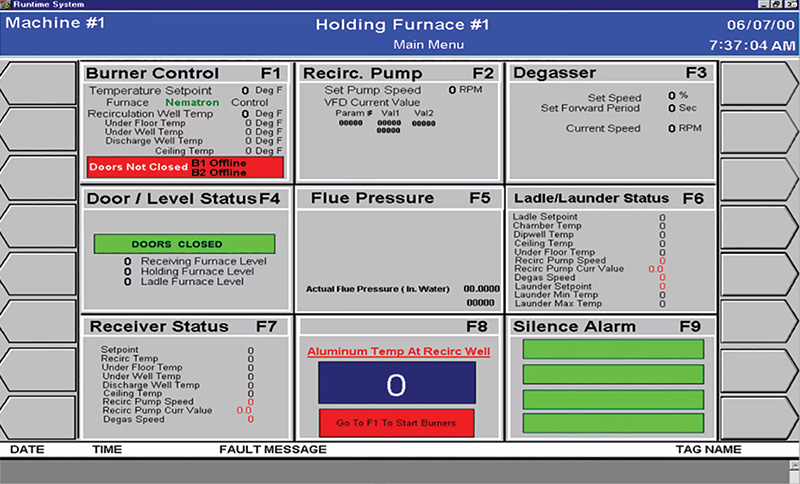Click the Aluminum Temp At Recirc Well link
This screenshot has height=484, width=800.
[398, 351]
